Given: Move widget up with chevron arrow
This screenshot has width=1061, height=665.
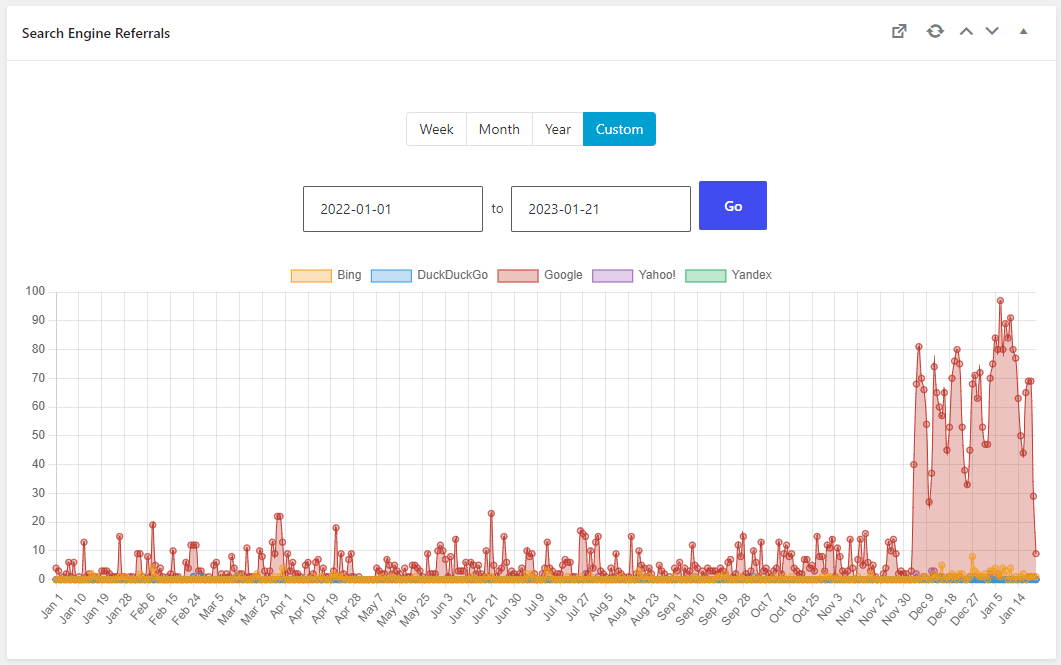Looking at the screenshot, I should [966, 31].
